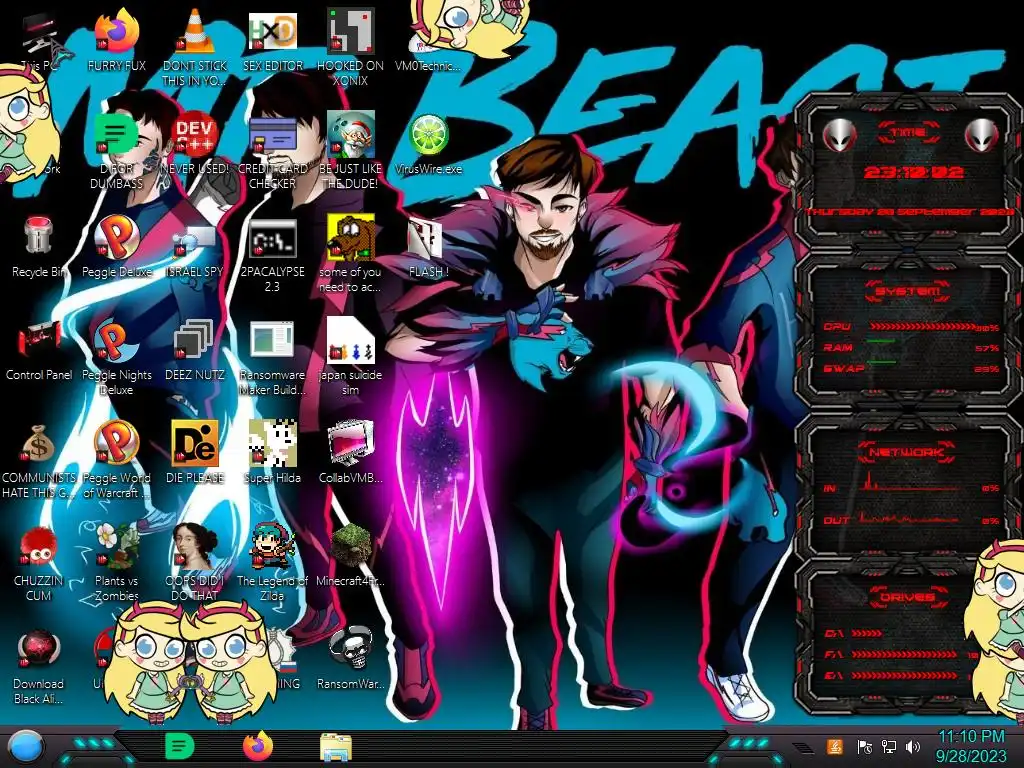This screenshot has width=1024, height=768.
Task: Click the F:\ drive usage bar
Action: pos(905,654)
